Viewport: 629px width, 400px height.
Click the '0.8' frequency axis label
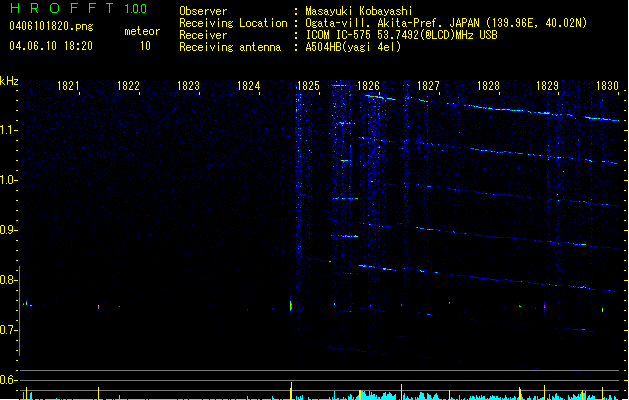pyautogui.click(x=8, y=280)
